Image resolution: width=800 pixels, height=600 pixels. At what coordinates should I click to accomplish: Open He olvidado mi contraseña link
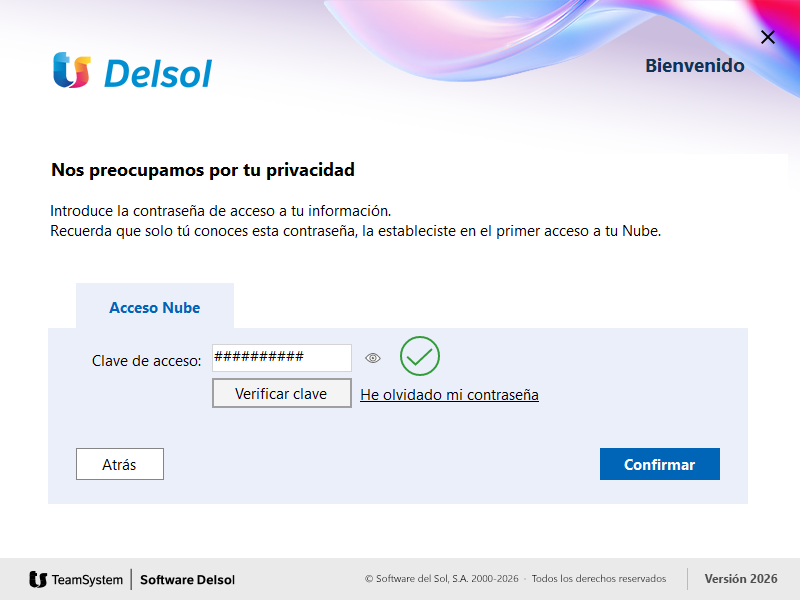(449, 395)
